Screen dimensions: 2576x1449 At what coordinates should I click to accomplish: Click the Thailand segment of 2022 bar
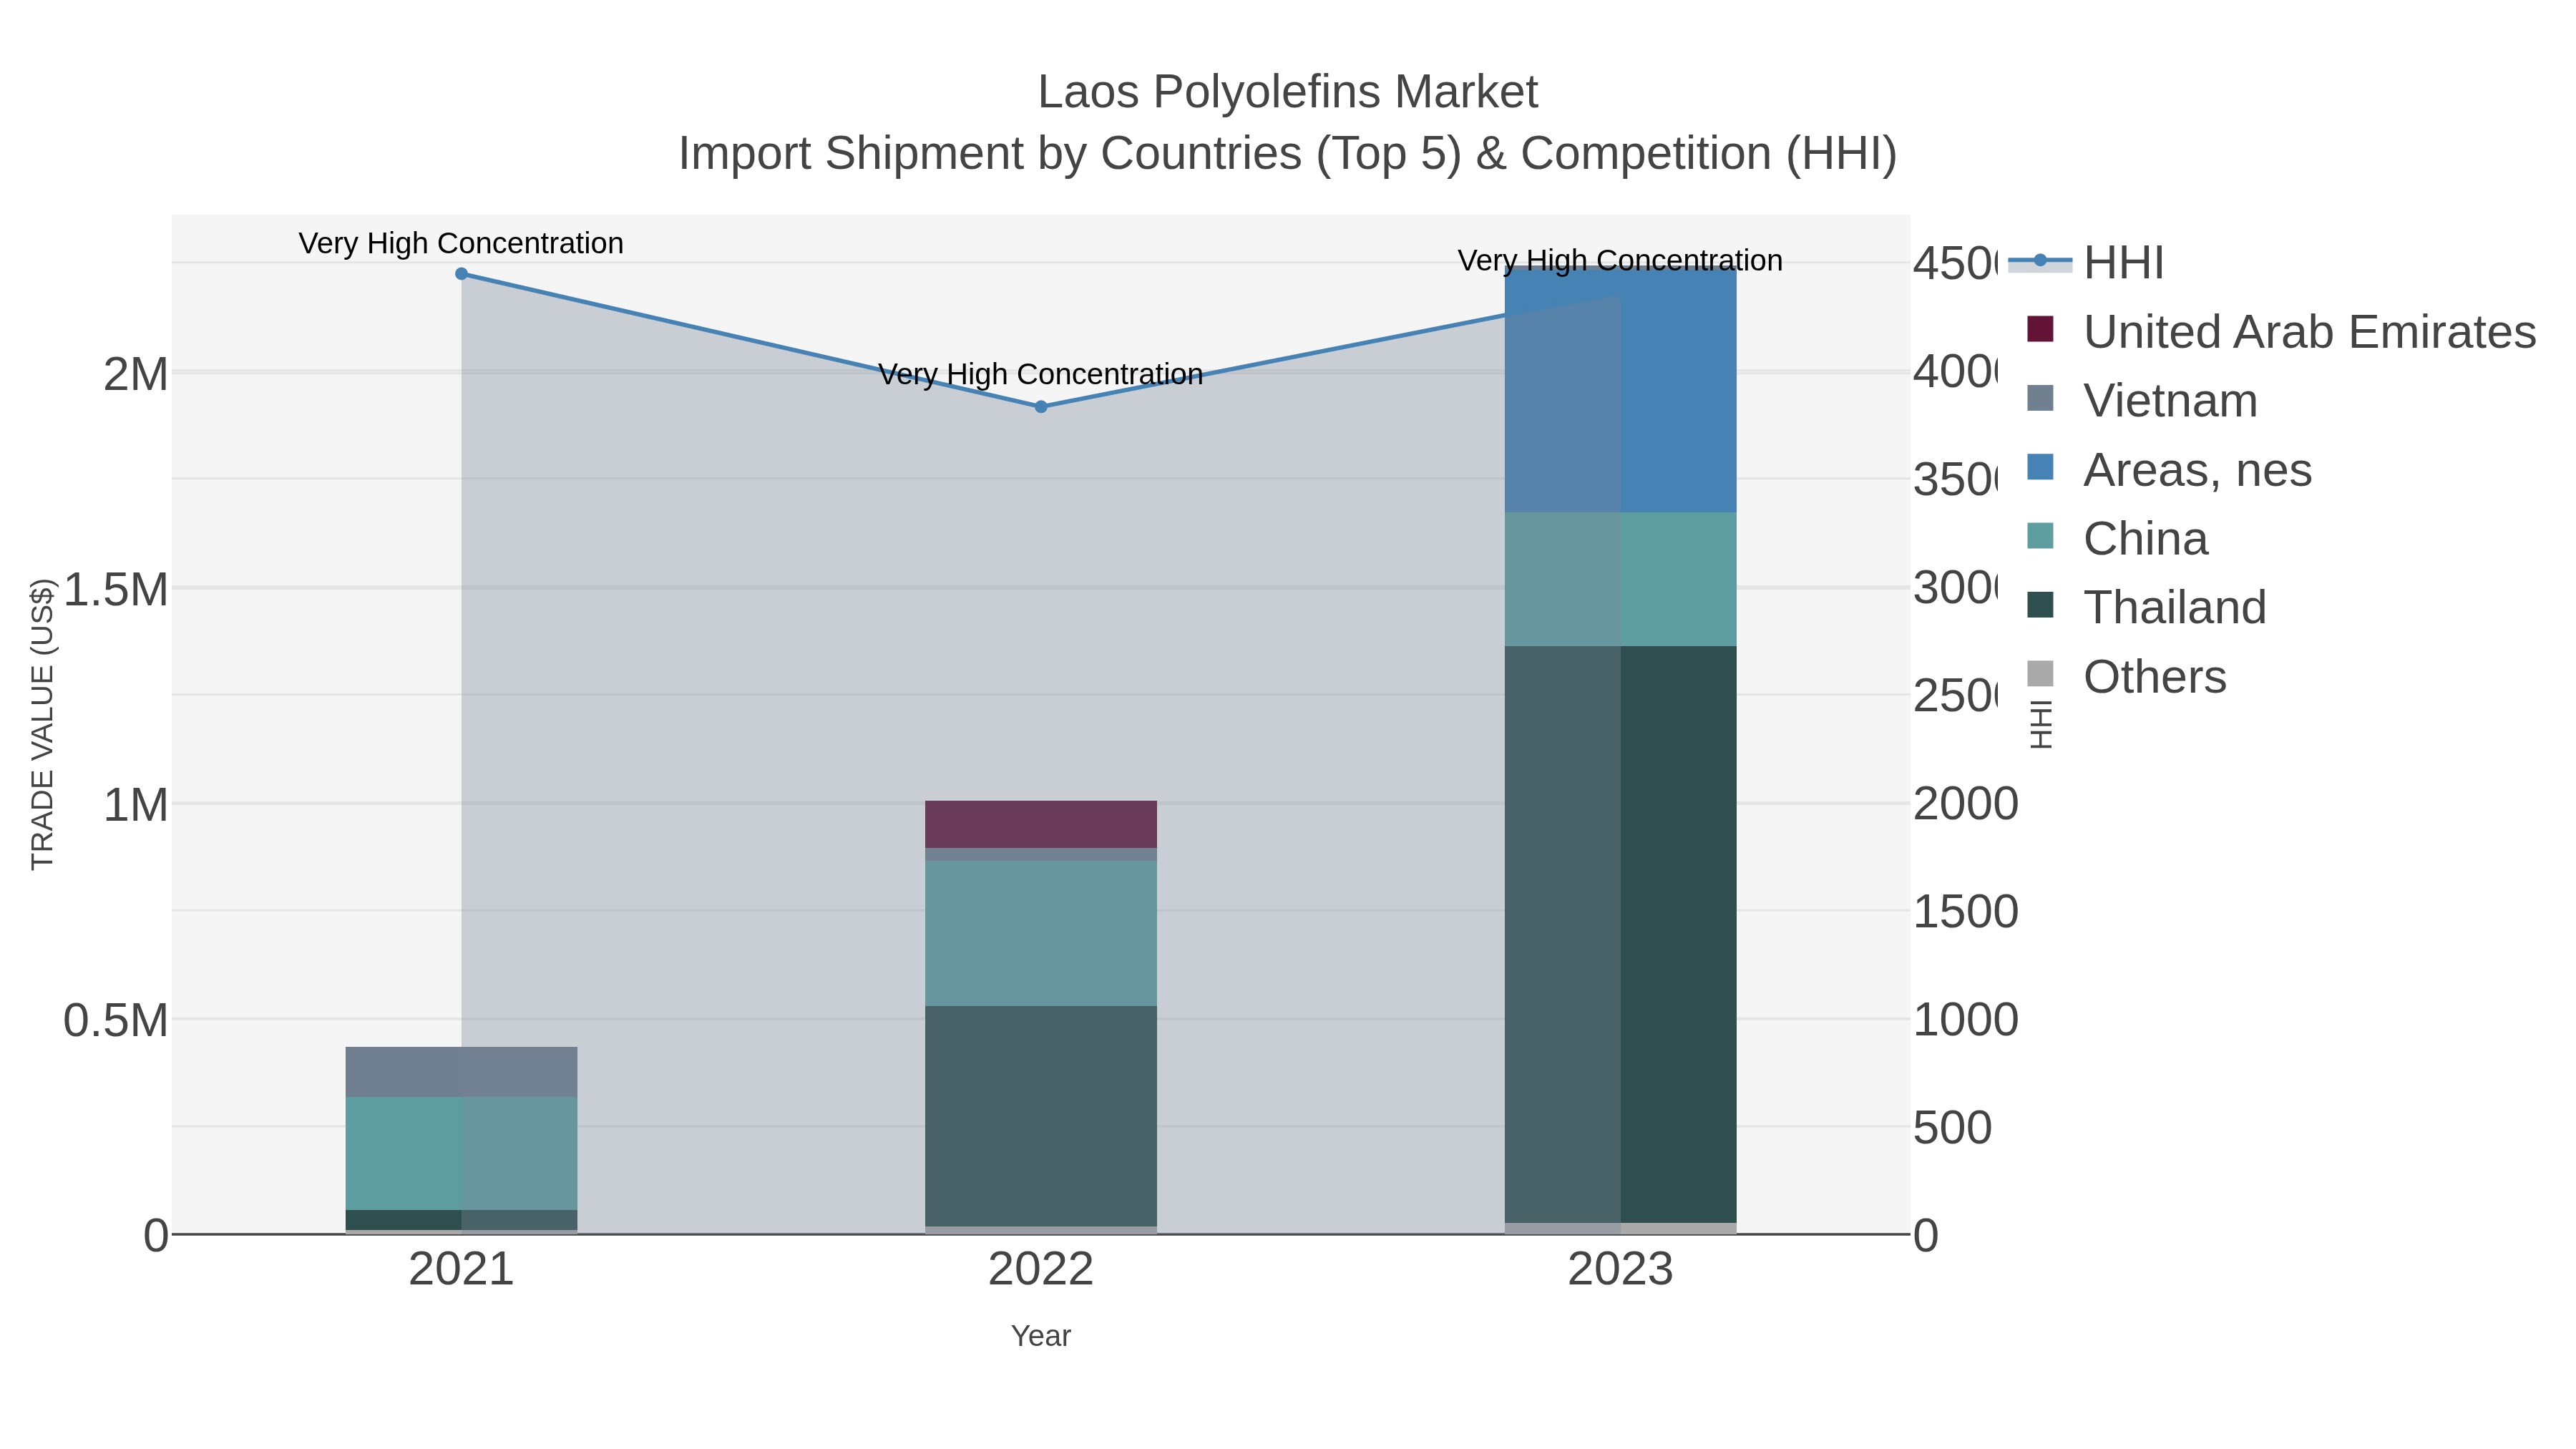pos(1041,1116)
